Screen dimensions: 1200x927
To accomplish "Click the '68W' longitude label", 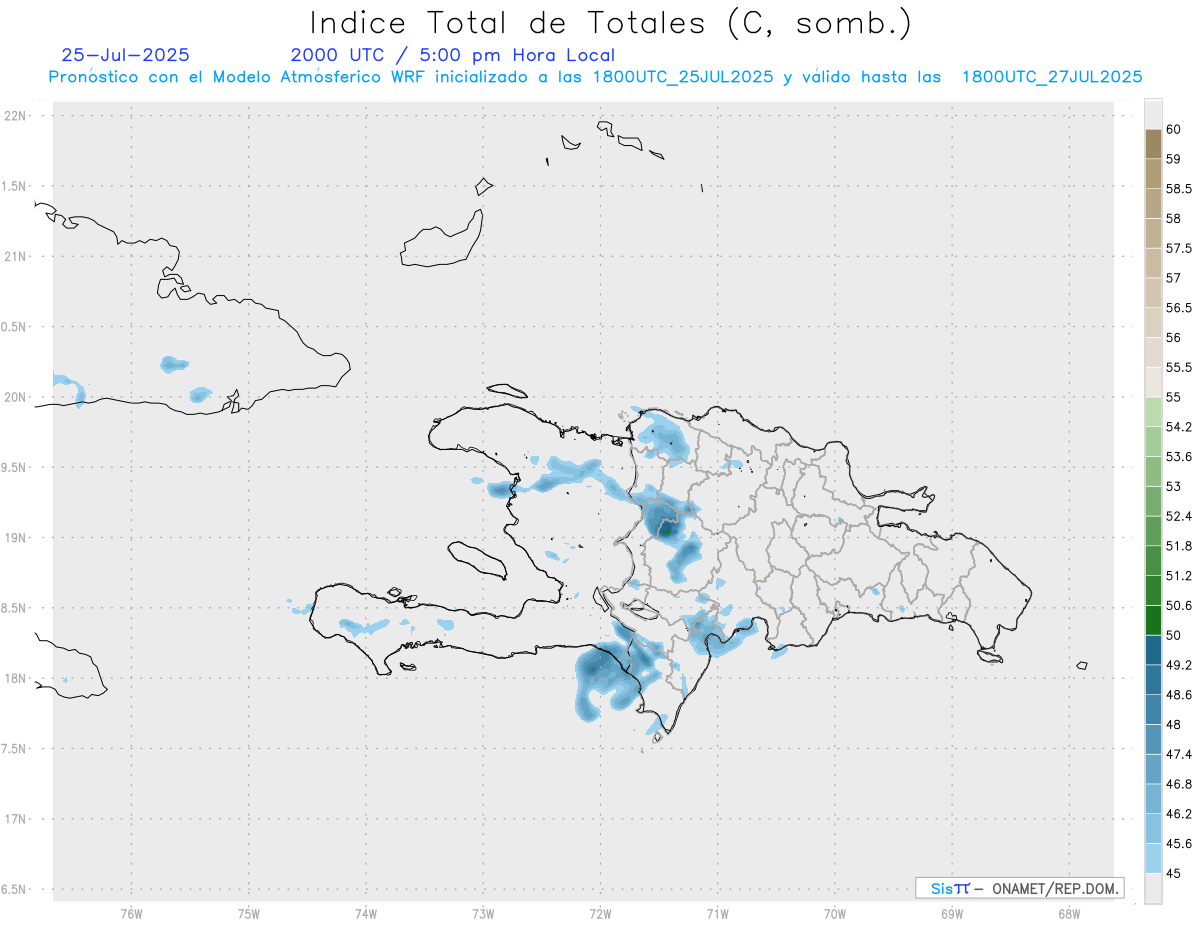I will pos(1069,914).
